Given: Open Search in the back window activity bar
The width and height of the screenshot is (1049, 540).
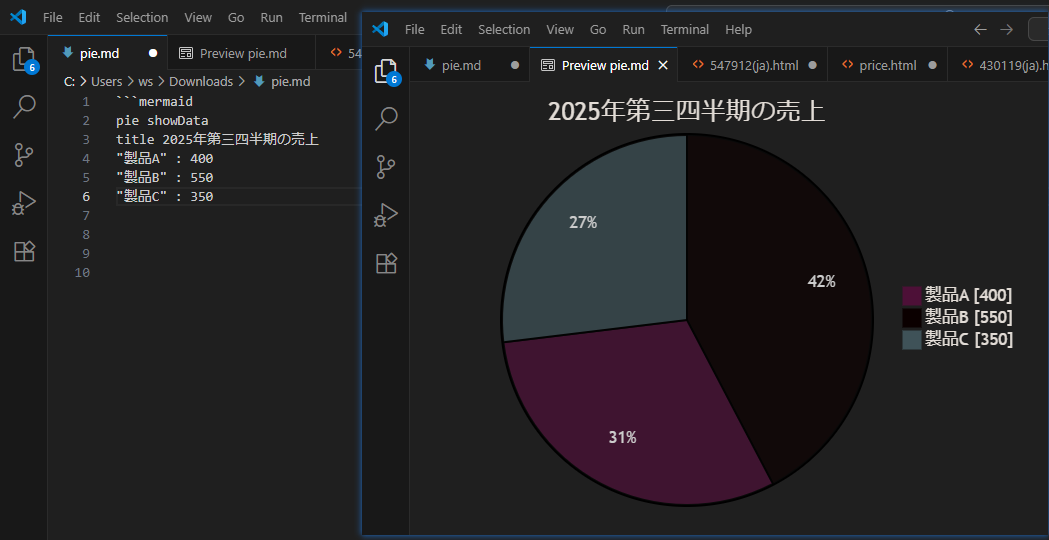Looking at the screenshot, I should (x=24, y=107).
